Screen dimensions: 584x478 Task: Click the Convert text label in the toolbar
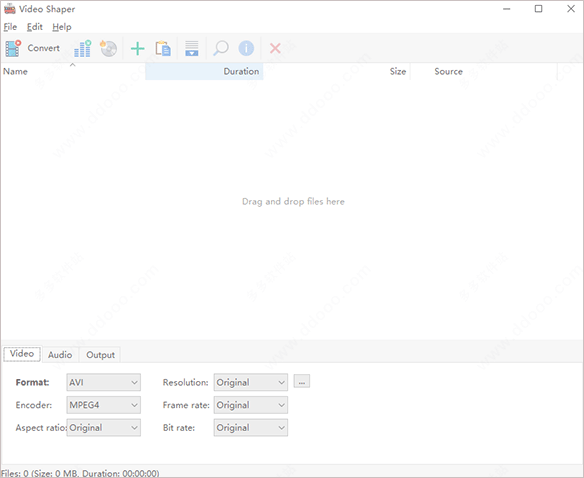tap(44, 48)
